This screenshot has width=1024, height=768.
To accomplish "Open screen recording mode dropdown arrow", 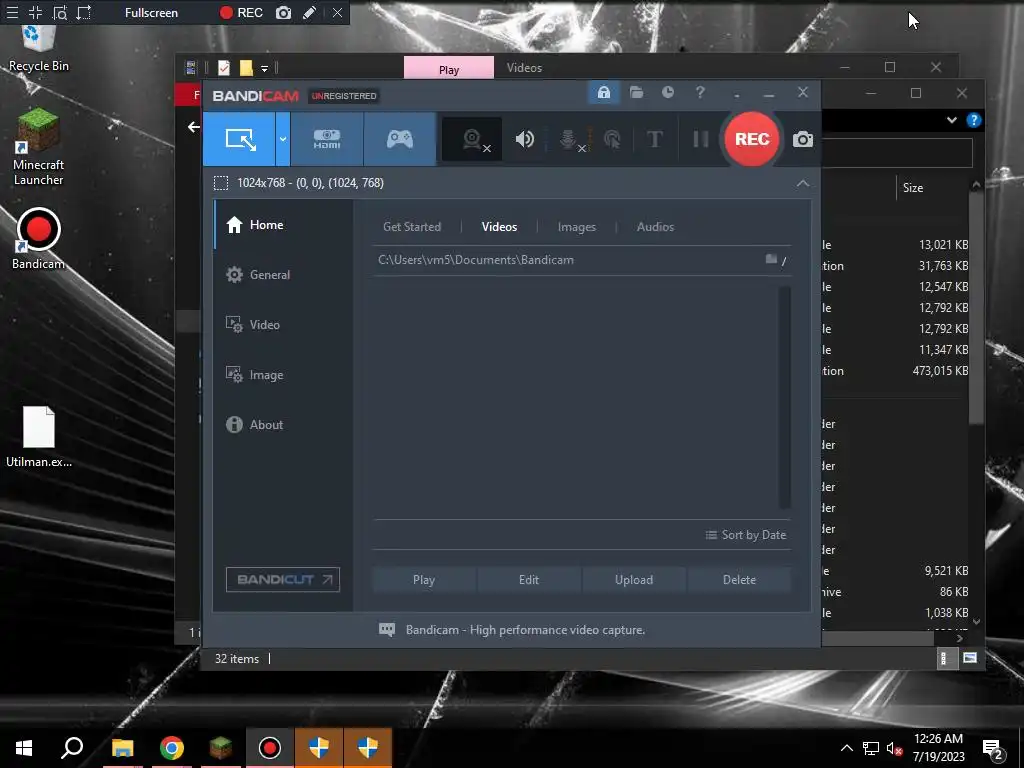I will 283,139.
